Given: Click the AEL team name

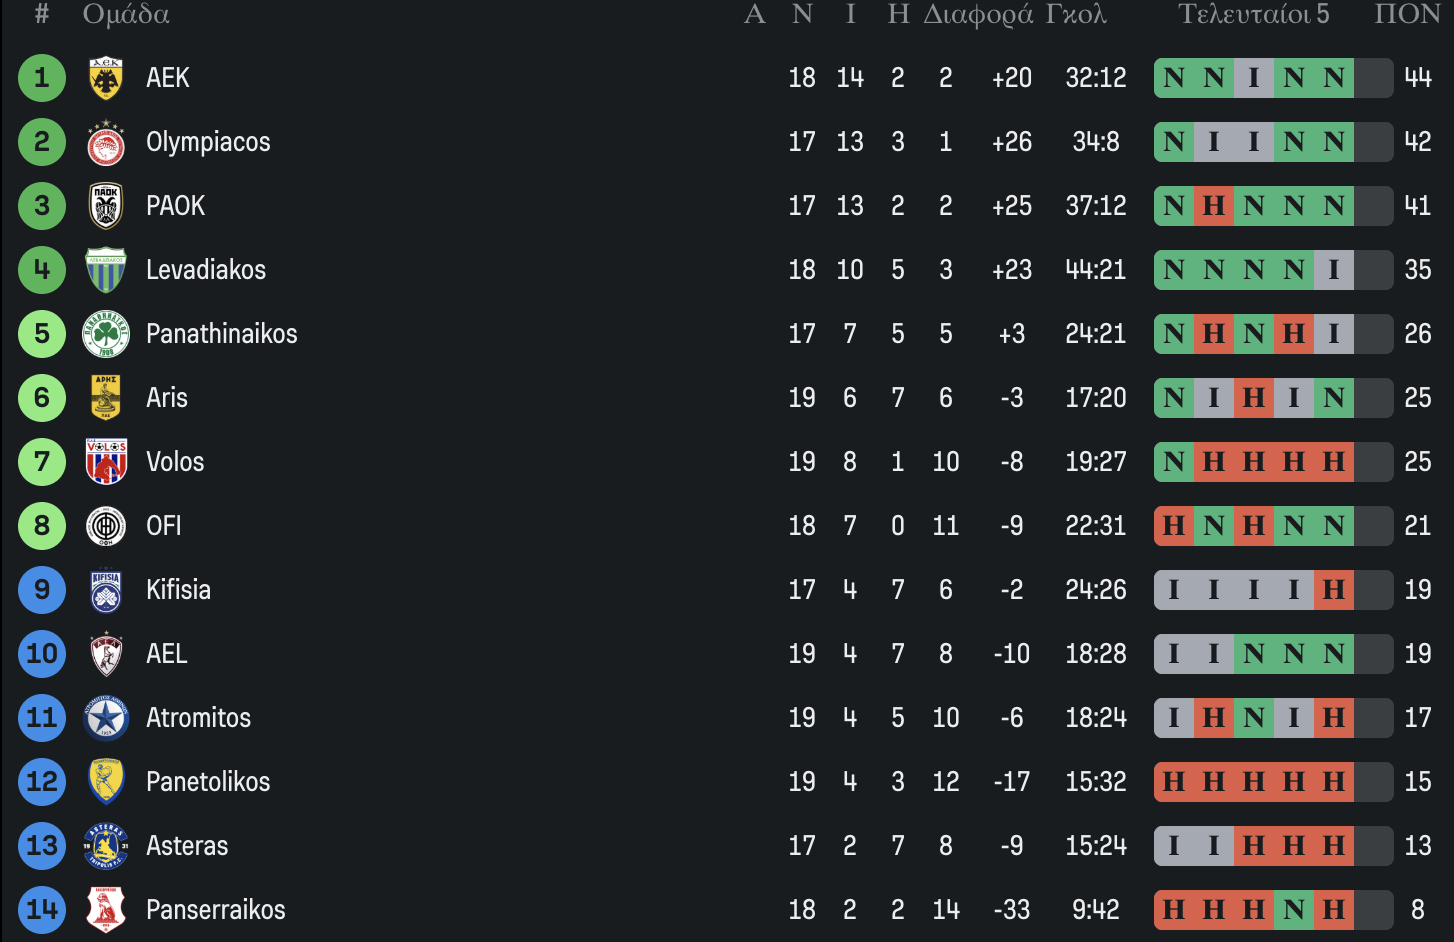Looking at the screenshot, I should [167, 654].
